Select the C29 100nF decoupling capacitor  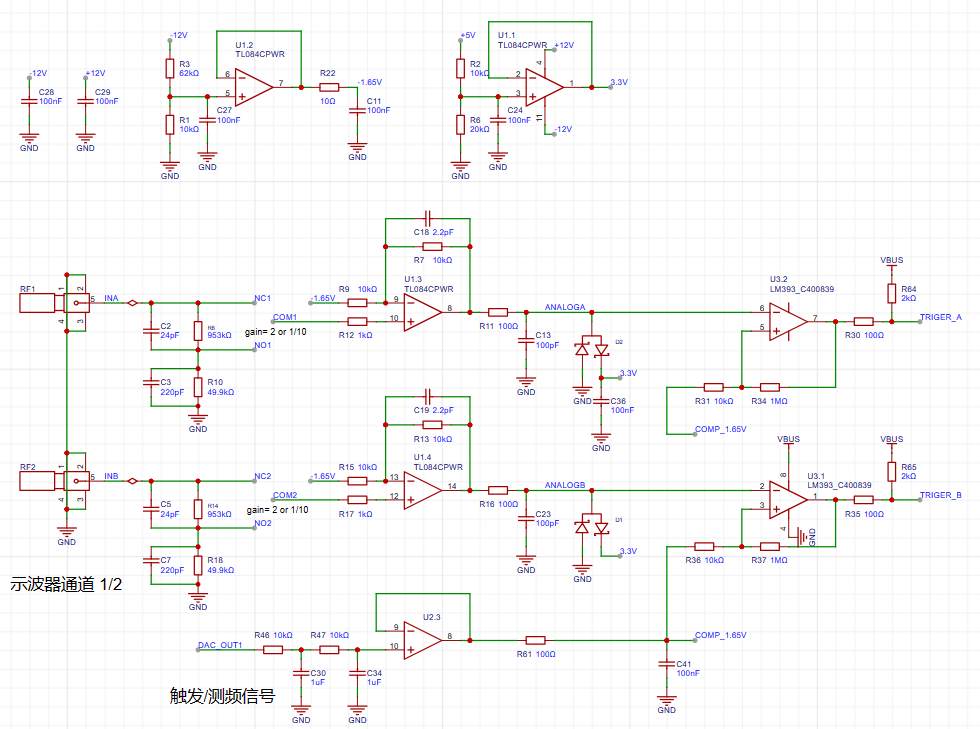click(85, 101)
